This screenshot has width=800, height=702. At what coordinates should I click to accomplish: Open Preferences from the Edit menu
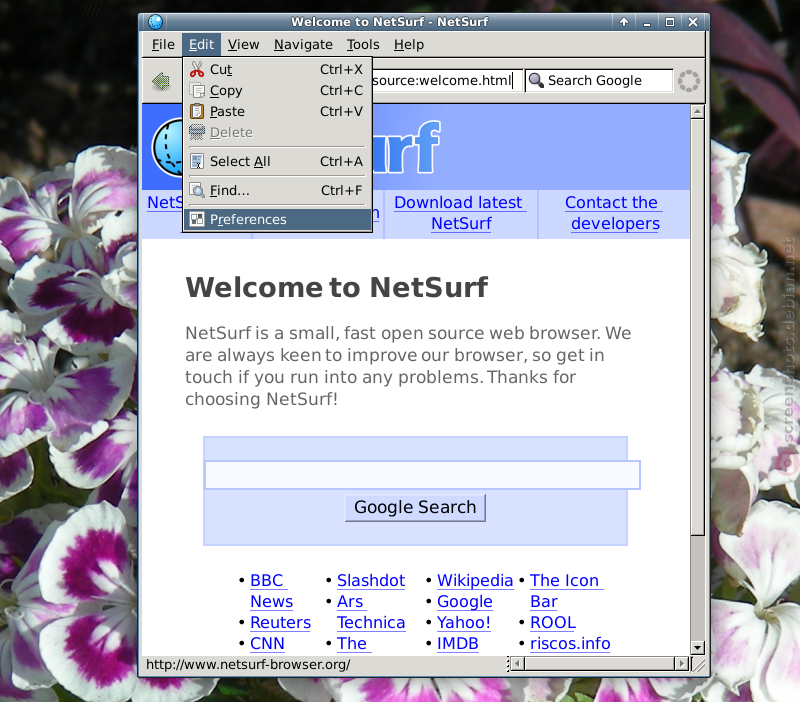pyautogui.click(x=277, y=219)
